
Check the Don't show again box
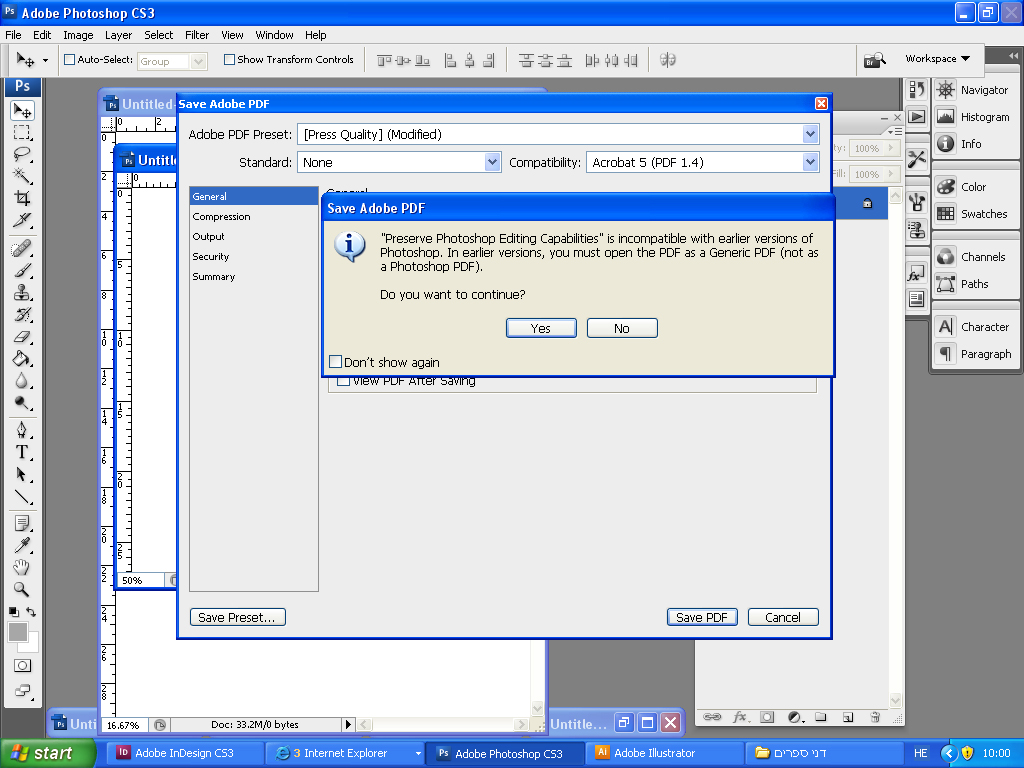click(x=336, y=362)
